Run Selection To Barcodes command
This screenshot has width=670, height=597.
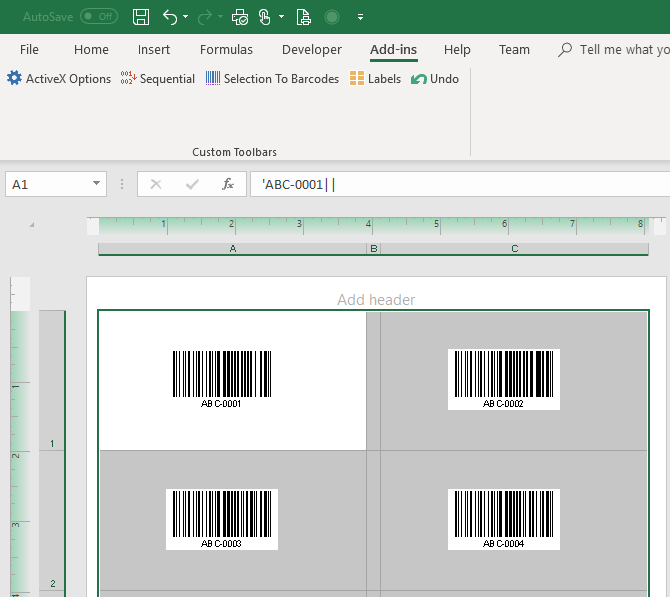pos(272,79)
